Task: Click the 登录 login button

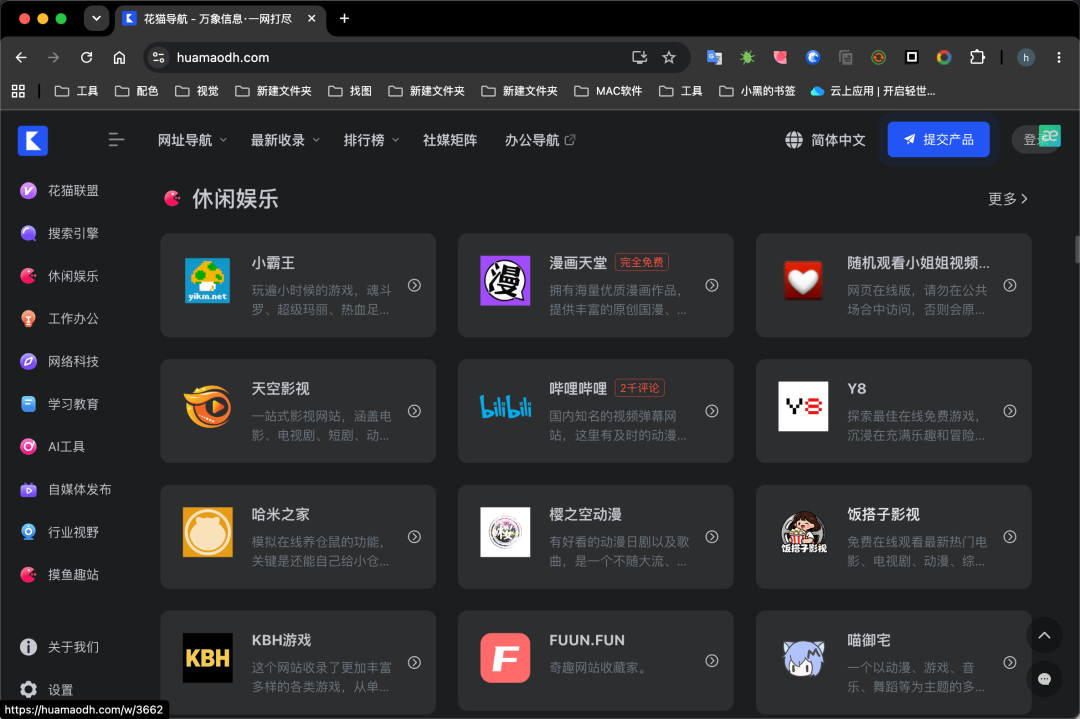Action: click(x=1035, y=140)
